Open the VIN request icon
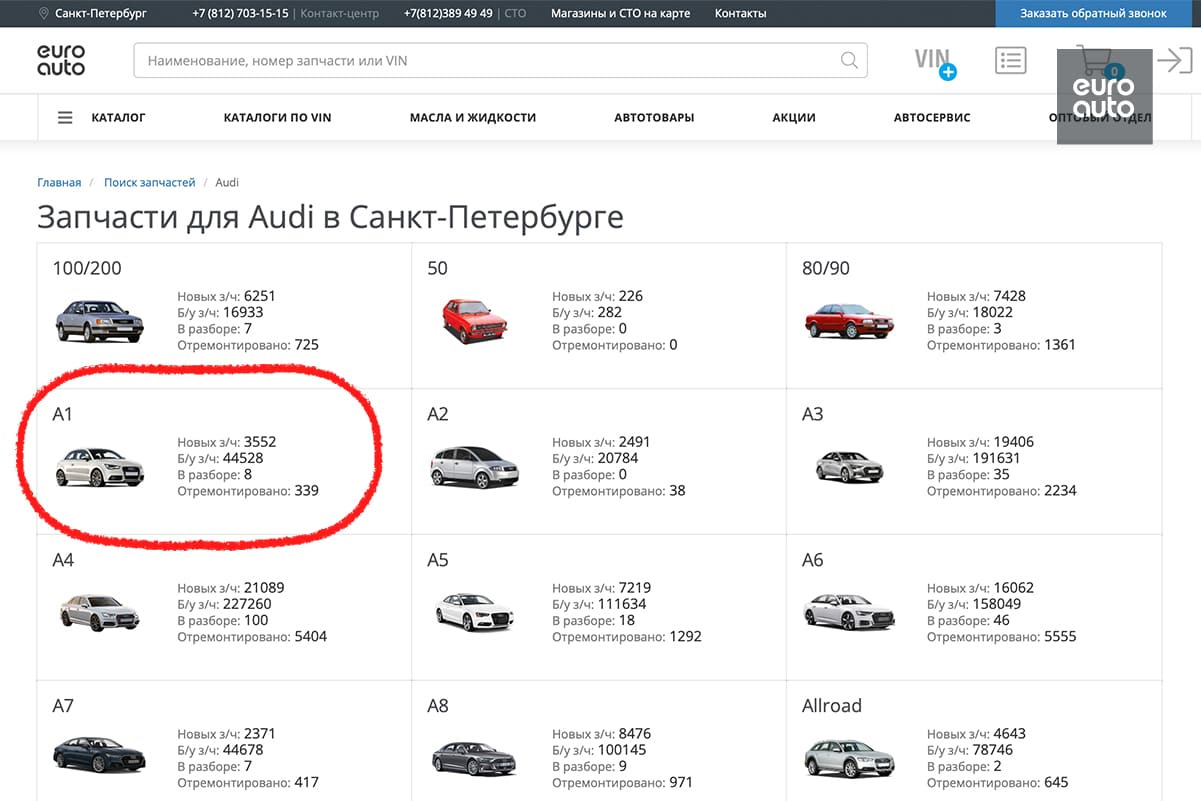1201x801 pixels. click(935, 61)
